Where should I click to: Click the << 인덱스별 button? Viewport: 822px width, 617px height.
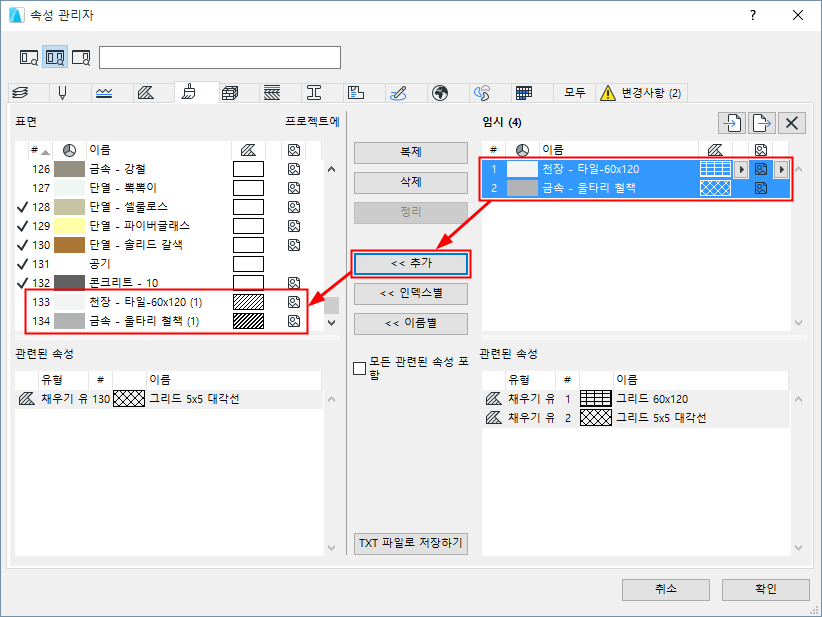411,294
